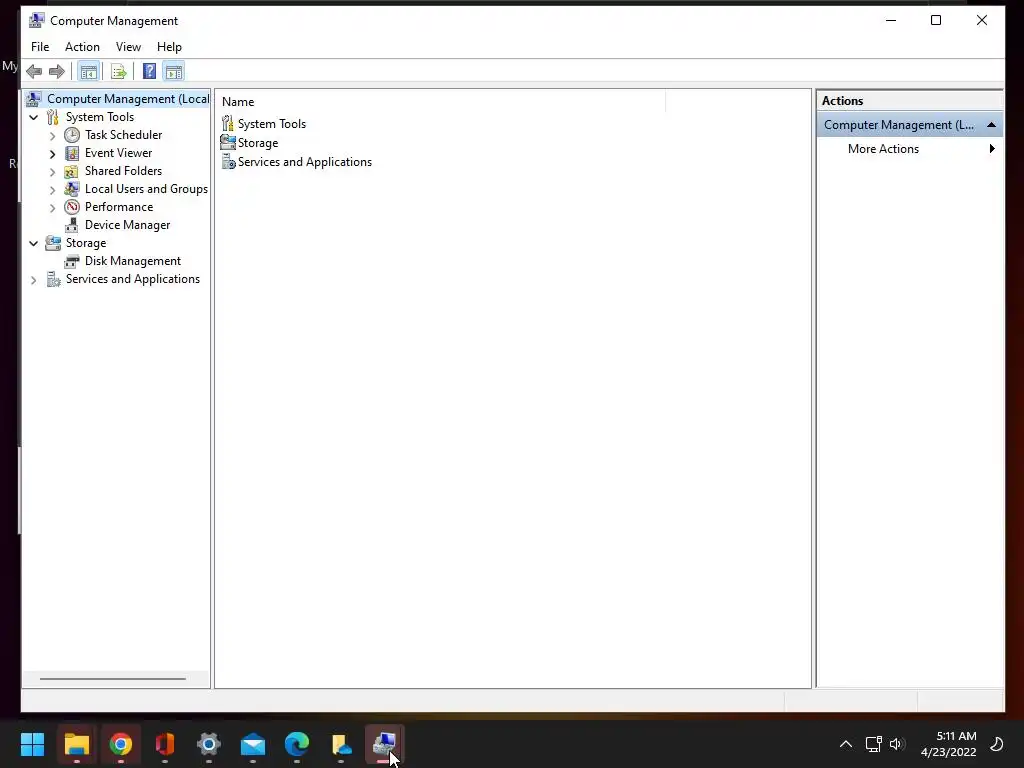Toggle Show/Hide Action Pane toolbar icon

tap(174, 71)
